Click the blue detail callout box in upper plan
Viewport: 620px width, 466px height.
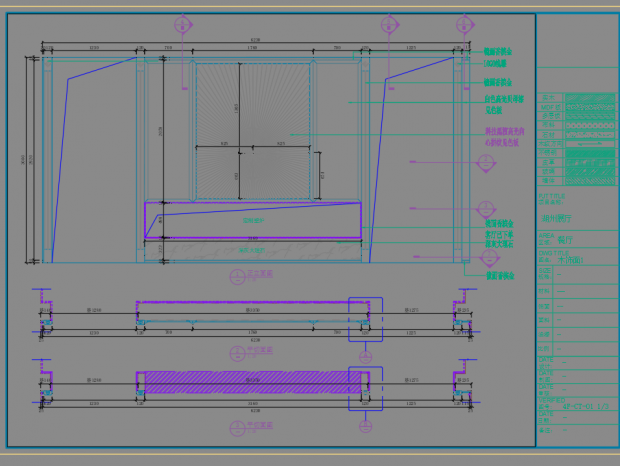[364, 319]
